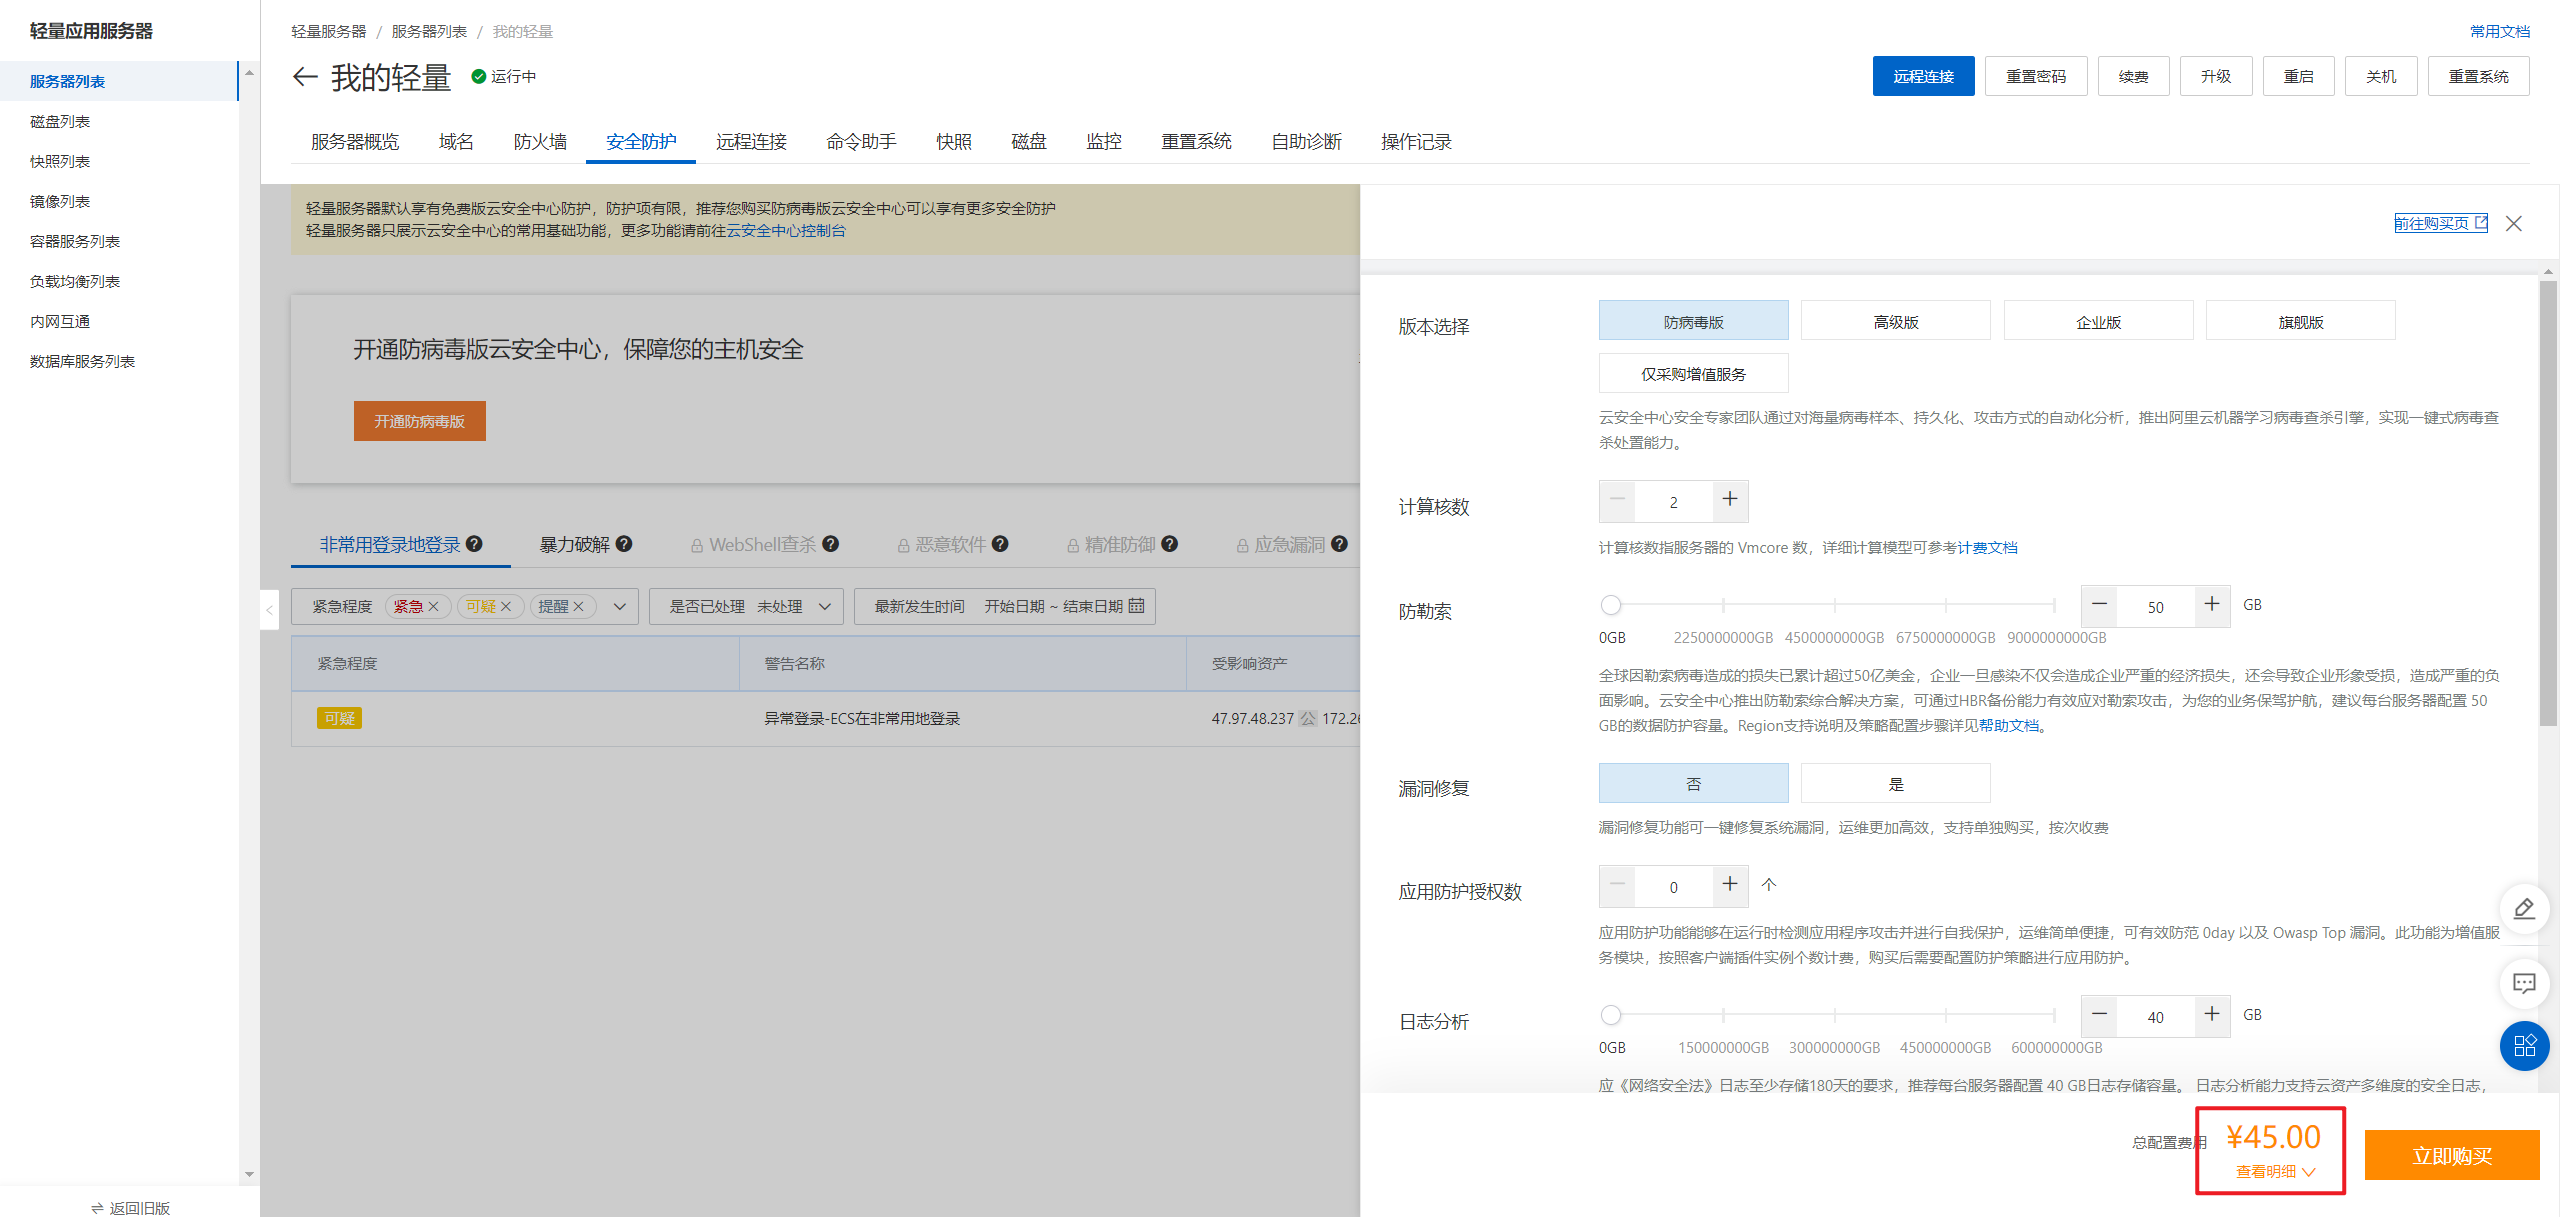
Task: Increase 防勒索 capacity with plus
Action: click(x=2212, y=605)
